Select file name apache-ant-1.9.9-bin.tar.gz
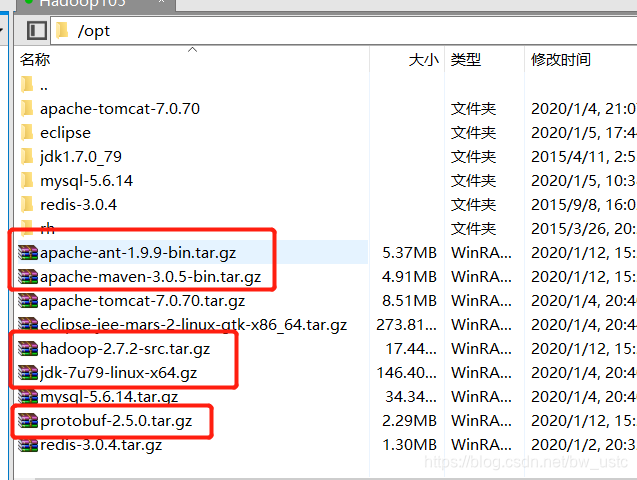This screenshot has width=637, height=480. coord(138,253)
